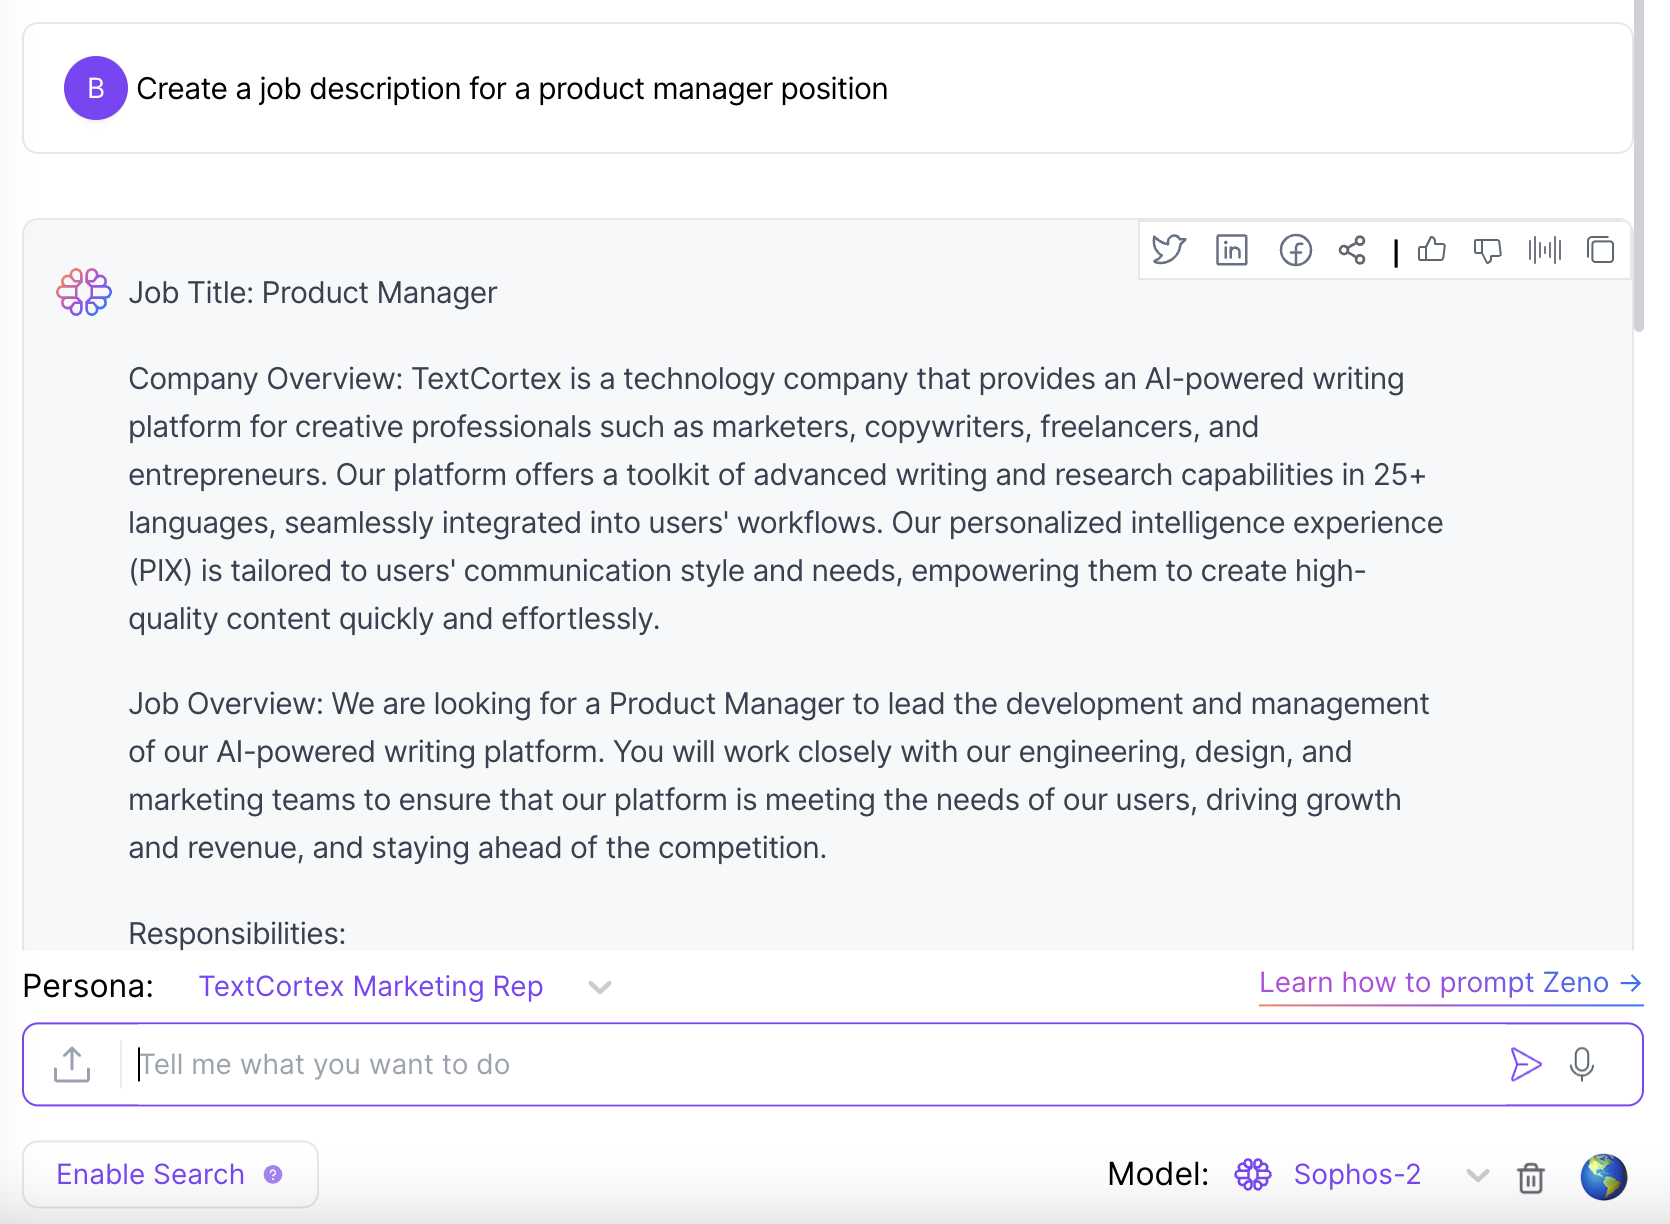Share the response on Facebook
The height and width of the screenshot is (1224, 1670).
click(1295, 250)
